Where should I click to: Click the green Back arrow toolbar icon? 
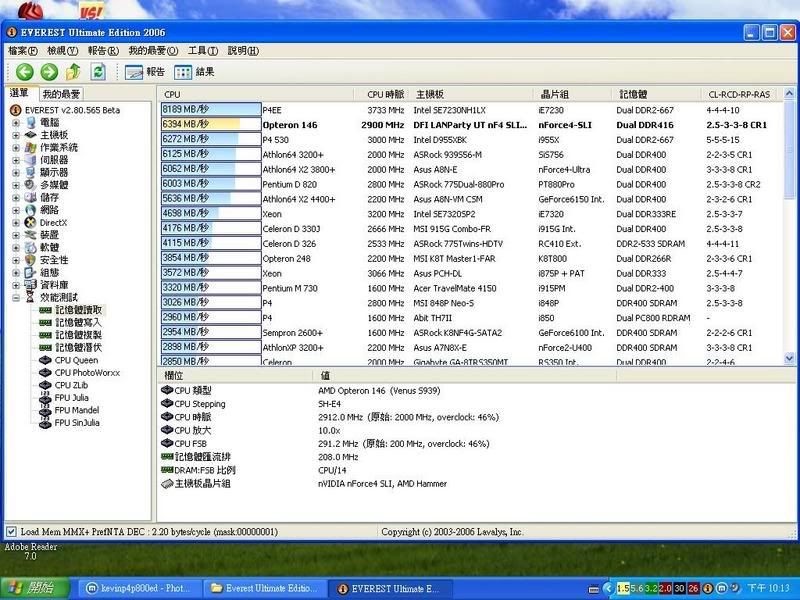pos(23,72)
